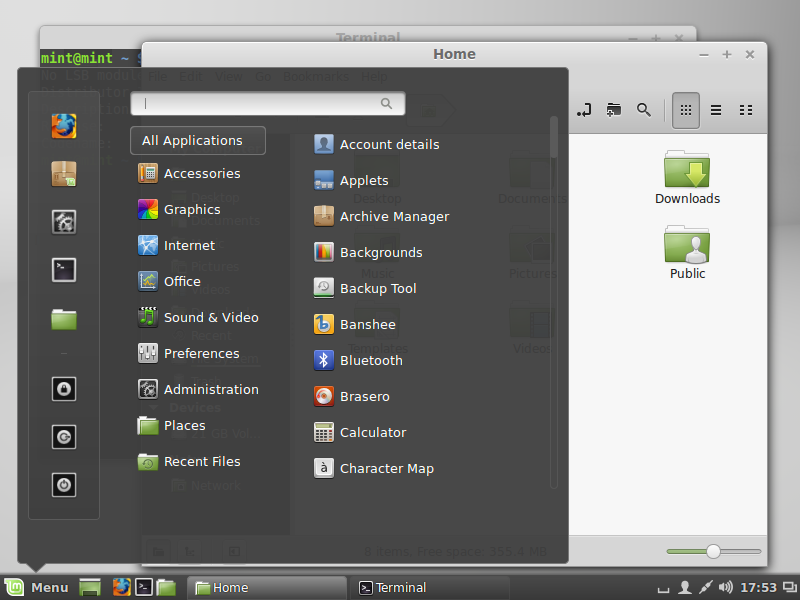Adjust the zoom slider in Home window

point(713,552)
